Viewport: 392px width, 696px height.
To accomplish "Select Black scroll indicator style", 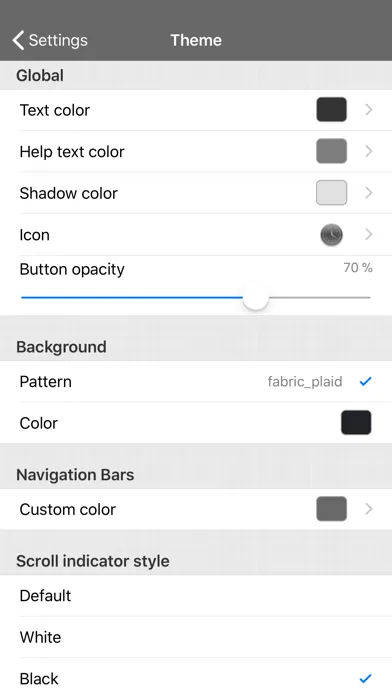I will pos(196,679).
